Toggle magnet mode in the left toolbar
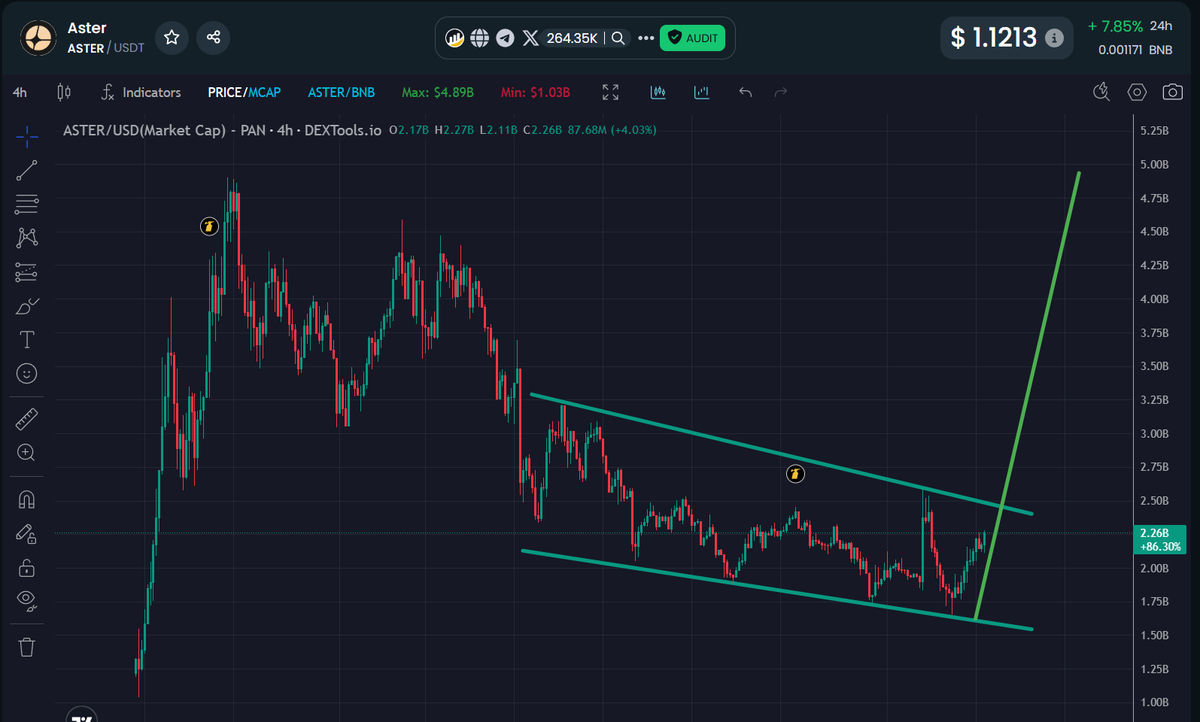The image size is (1200, 722). click(26, 499)
